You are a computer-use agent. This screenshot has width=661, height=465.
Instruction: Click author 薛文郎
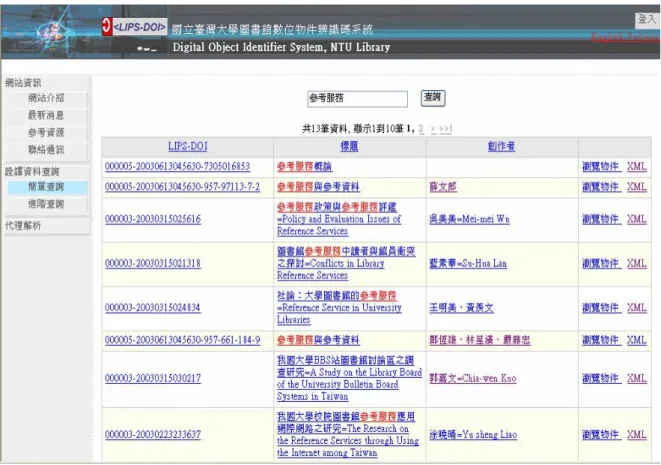coord(443,187)
